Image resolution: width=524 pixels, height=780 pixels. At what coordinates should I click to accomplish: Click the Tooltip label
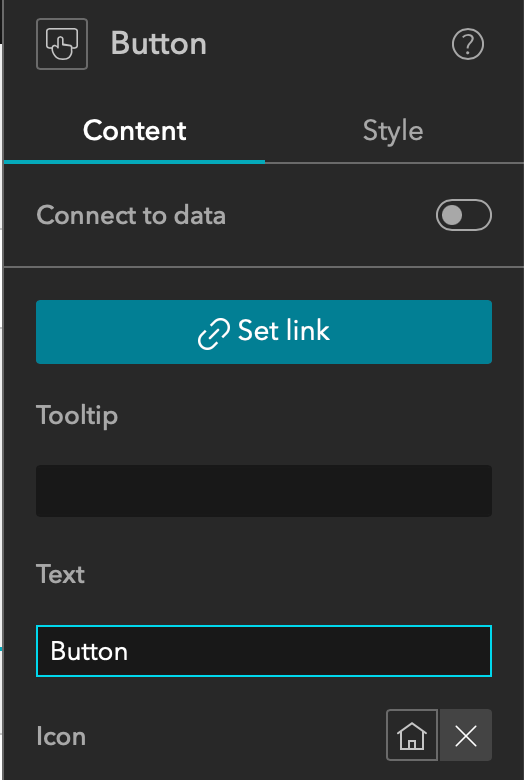[77, 415]
